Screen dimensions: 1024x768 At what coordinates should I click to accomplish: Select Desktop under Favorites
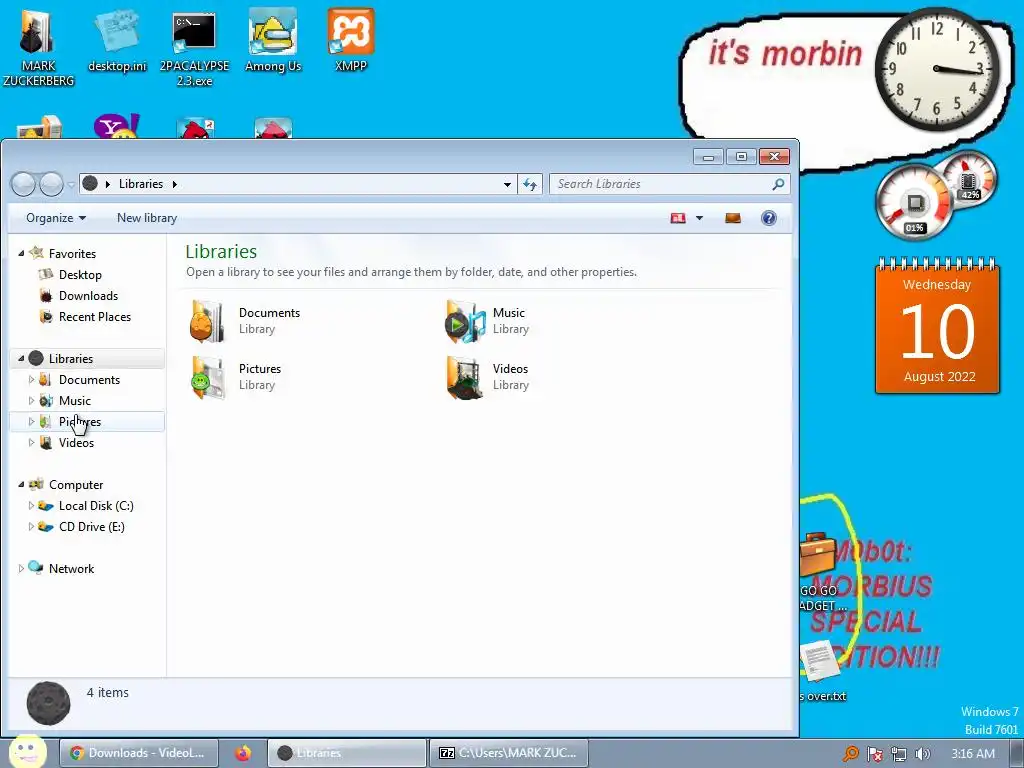coord(80,275)
